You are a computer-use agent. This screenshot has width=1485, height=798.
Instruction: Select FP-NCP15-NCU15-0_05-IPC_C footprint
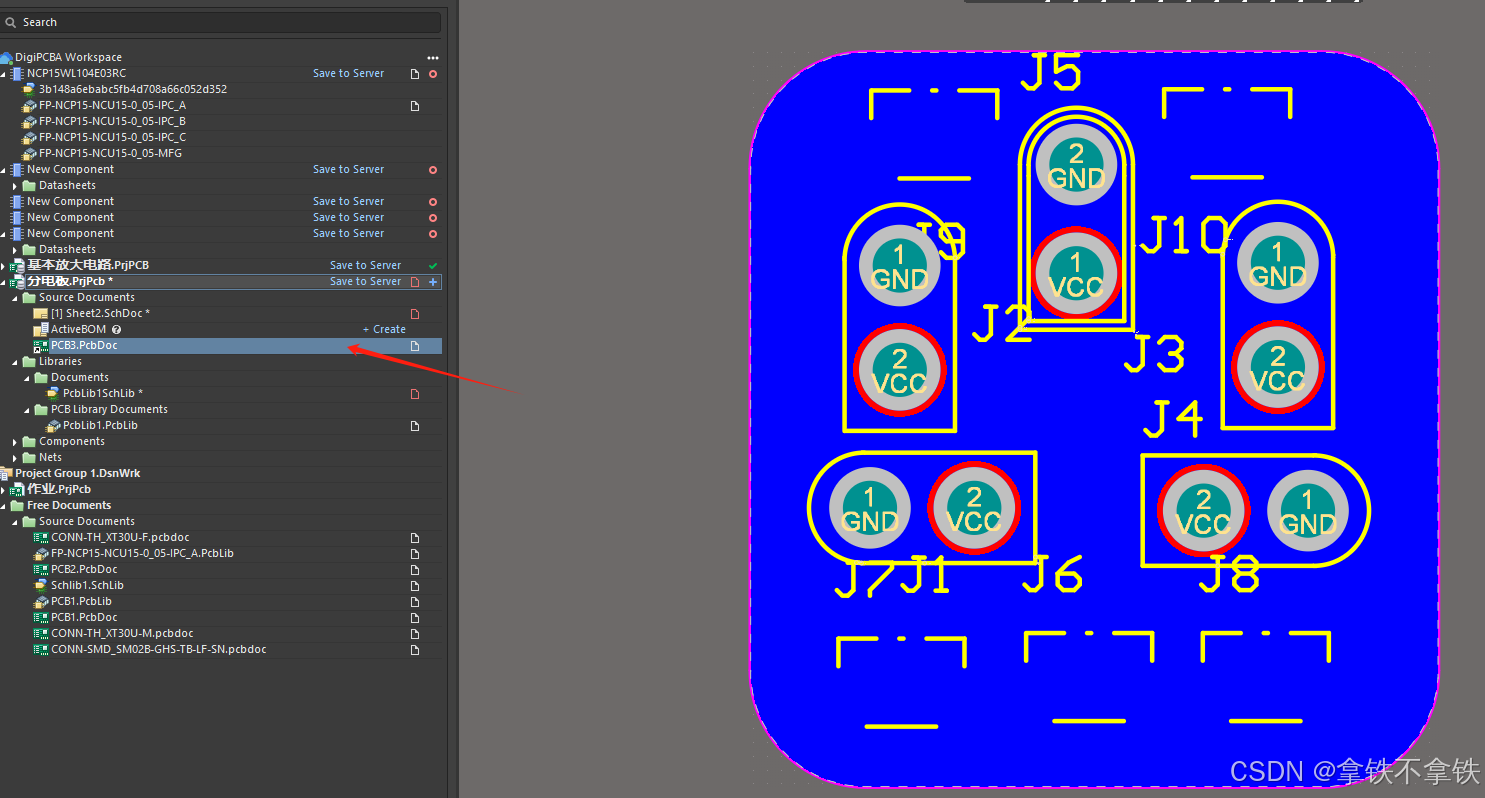[112, 138]
